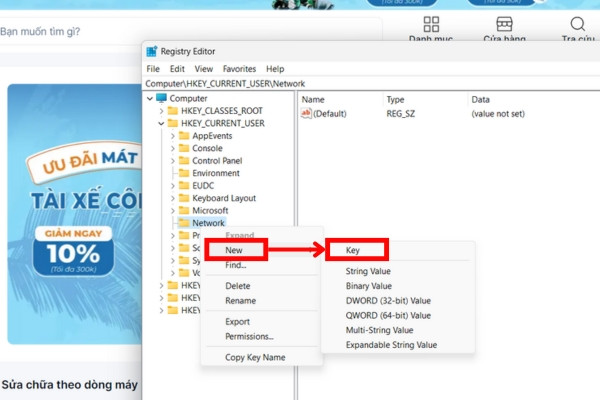Click the Network folder icon
The height and width of the screenshot is (400, 600).
(x=184, y=223)
